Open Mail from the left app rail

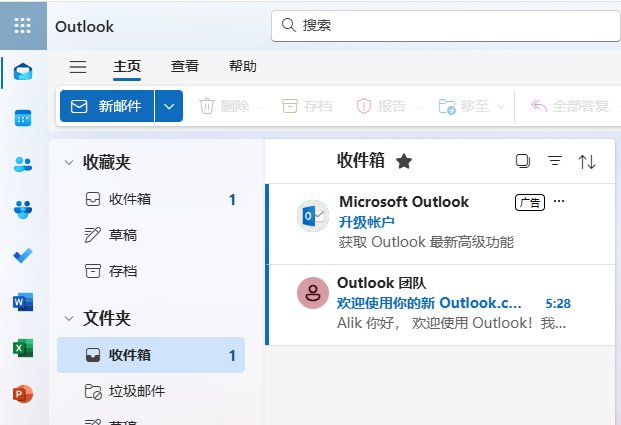tap(23, 72)
